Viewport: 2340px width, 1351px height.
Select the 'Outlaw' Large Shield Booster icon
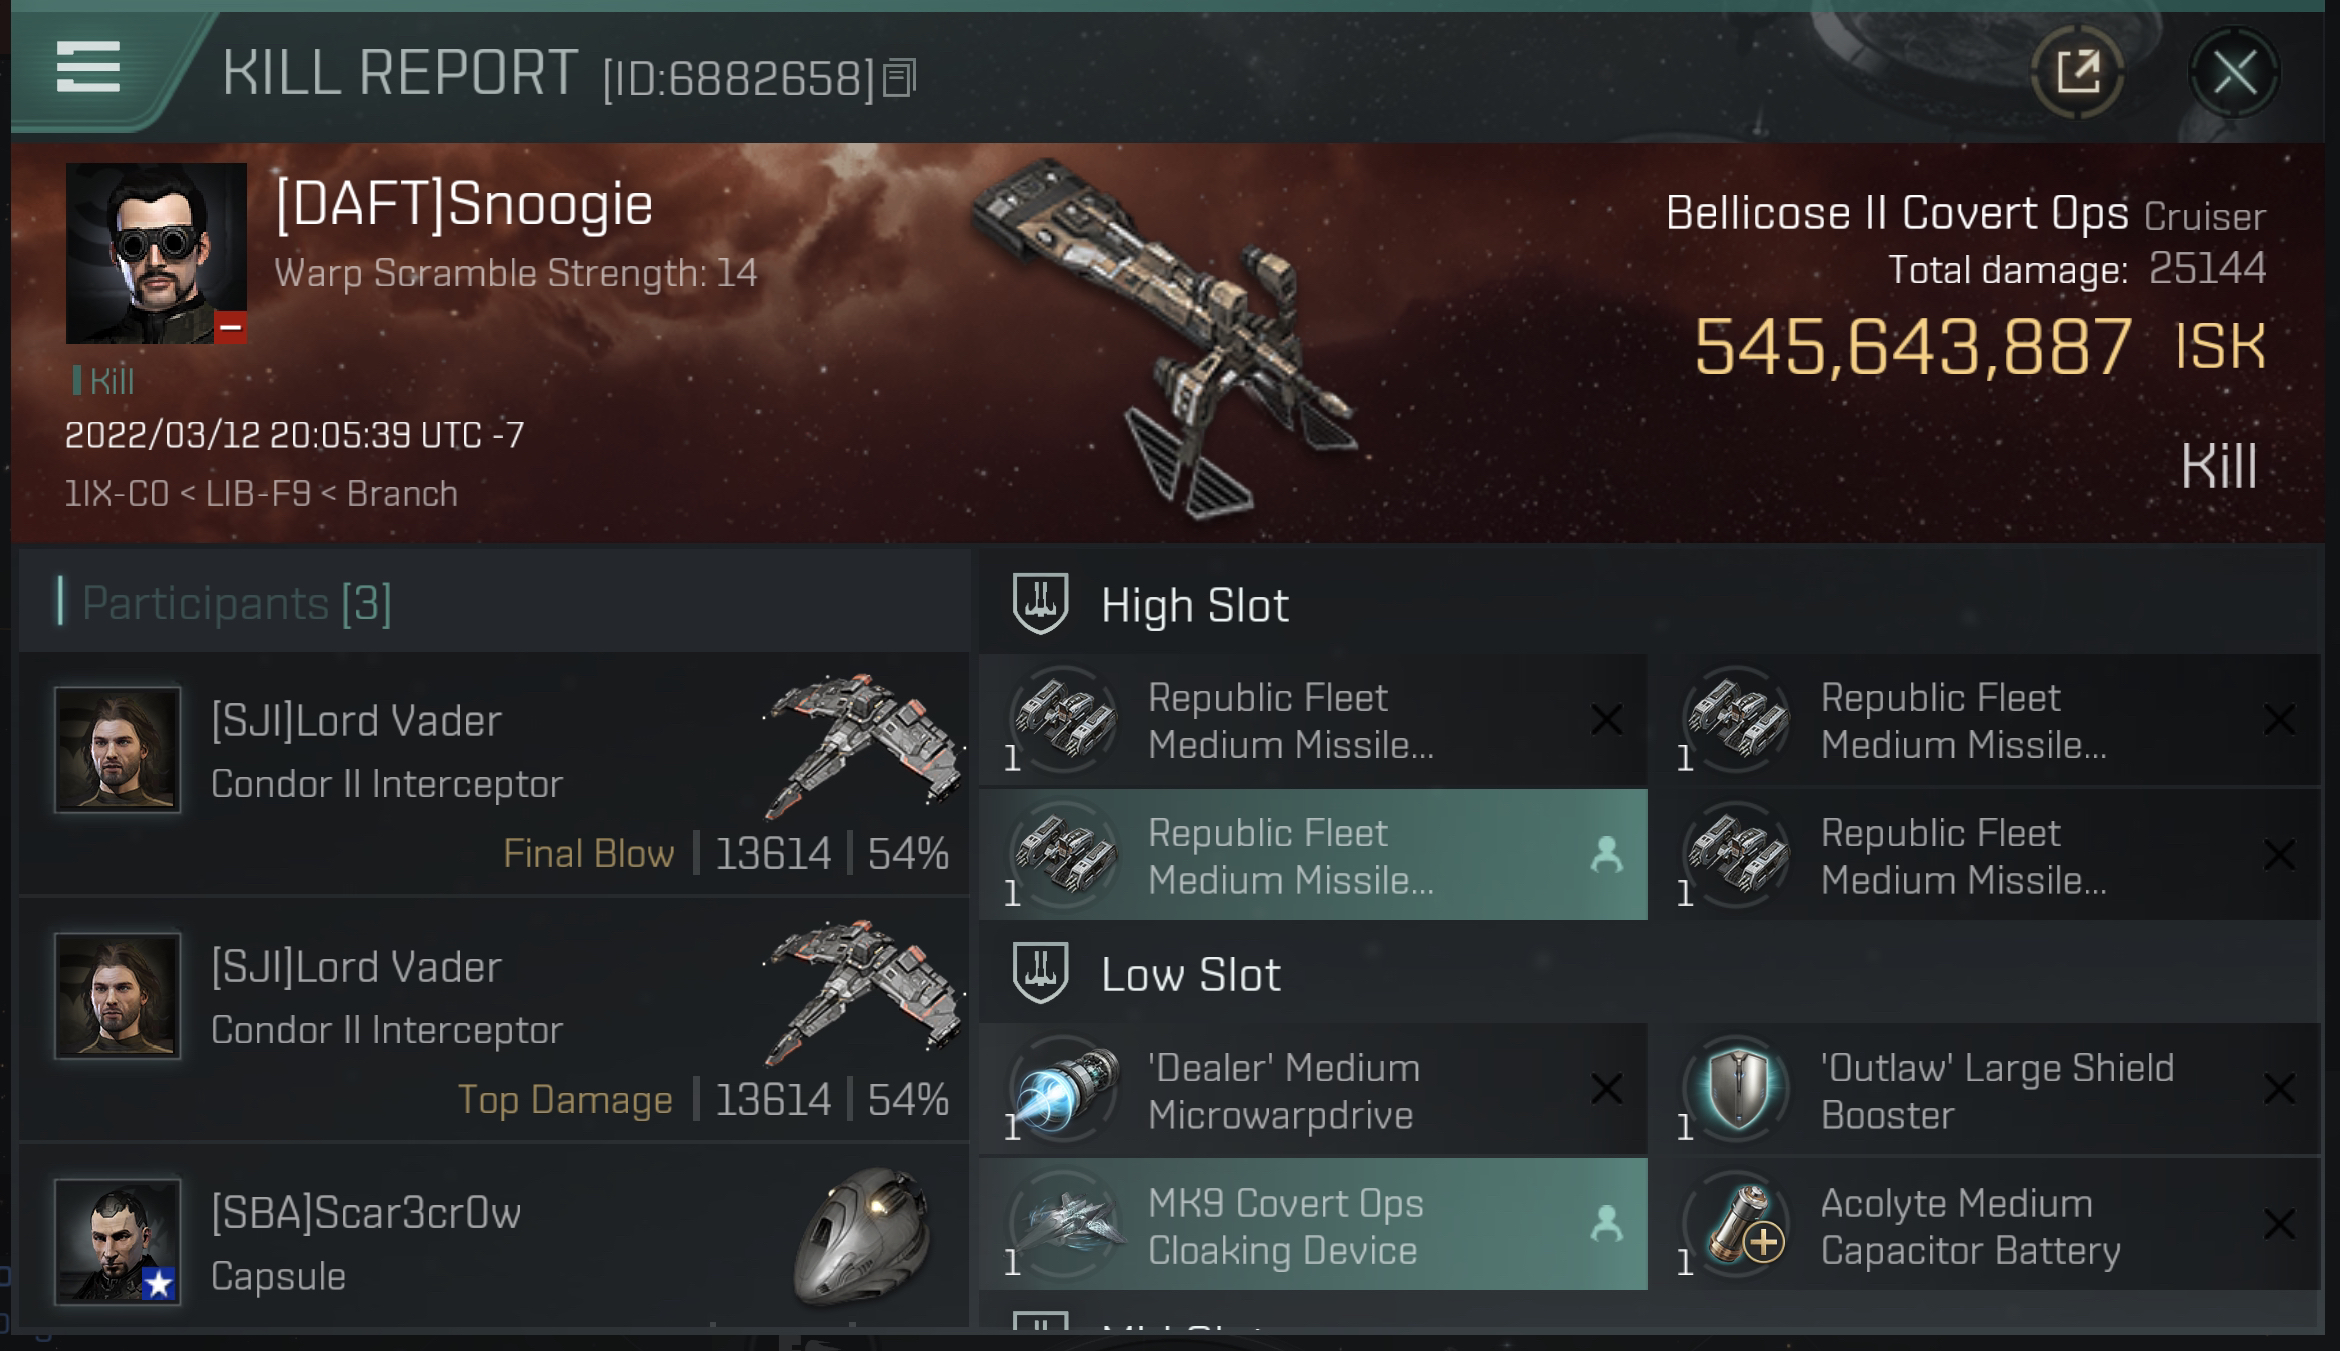coord(1738,1090)
